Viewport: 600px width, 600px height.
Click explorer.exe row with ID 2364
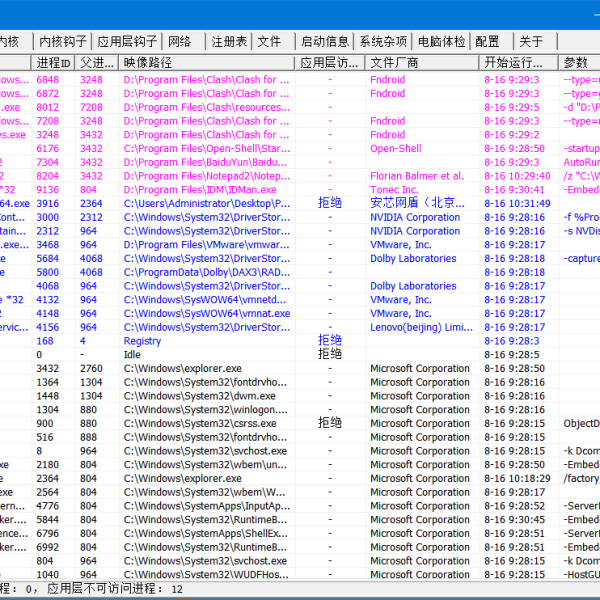tap(300, 479)
